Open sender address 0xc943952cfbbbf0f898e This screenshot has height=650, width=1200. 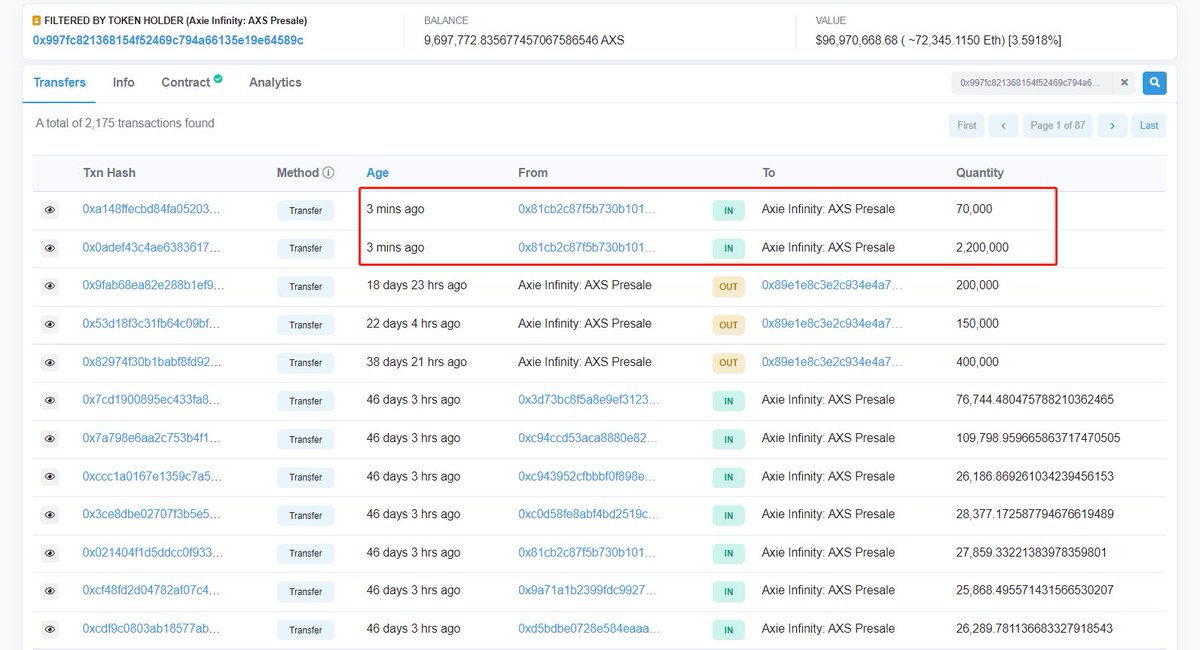tap(588, 476)
